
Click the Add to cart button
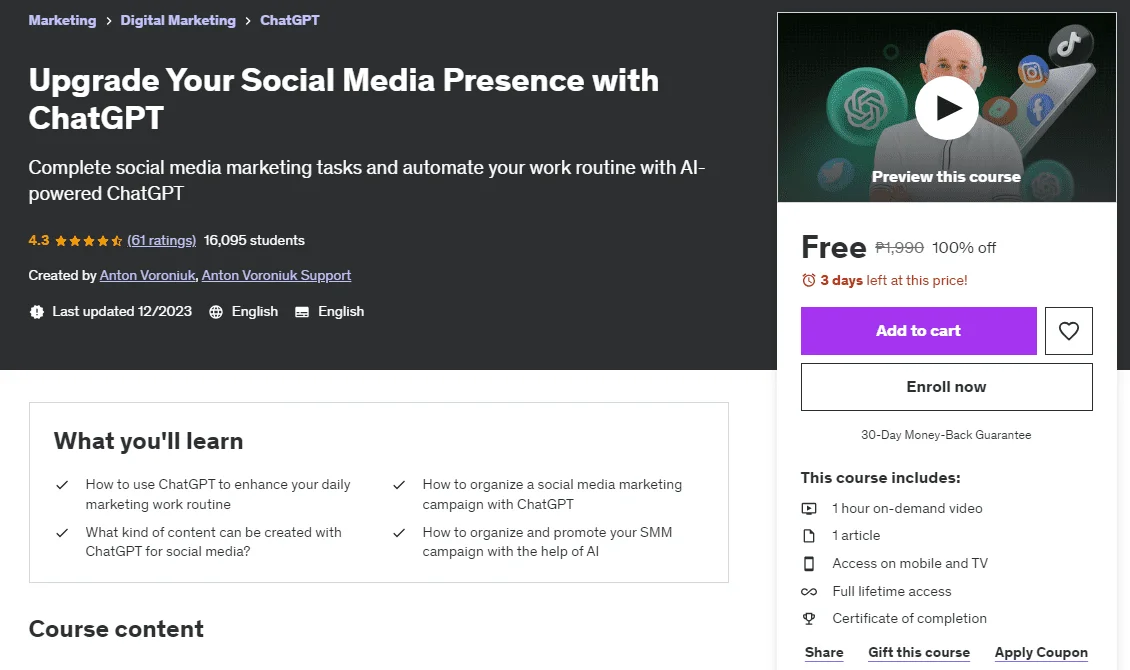click(x=918, y=331)
